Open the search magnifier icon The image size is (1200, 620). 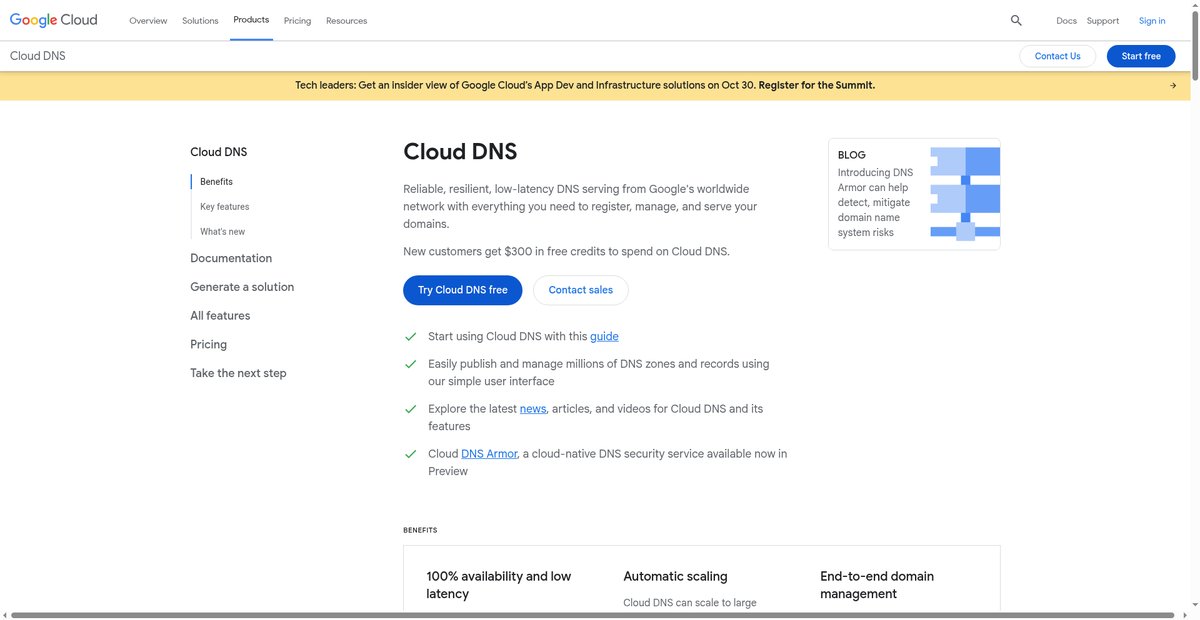(1016, 20)
